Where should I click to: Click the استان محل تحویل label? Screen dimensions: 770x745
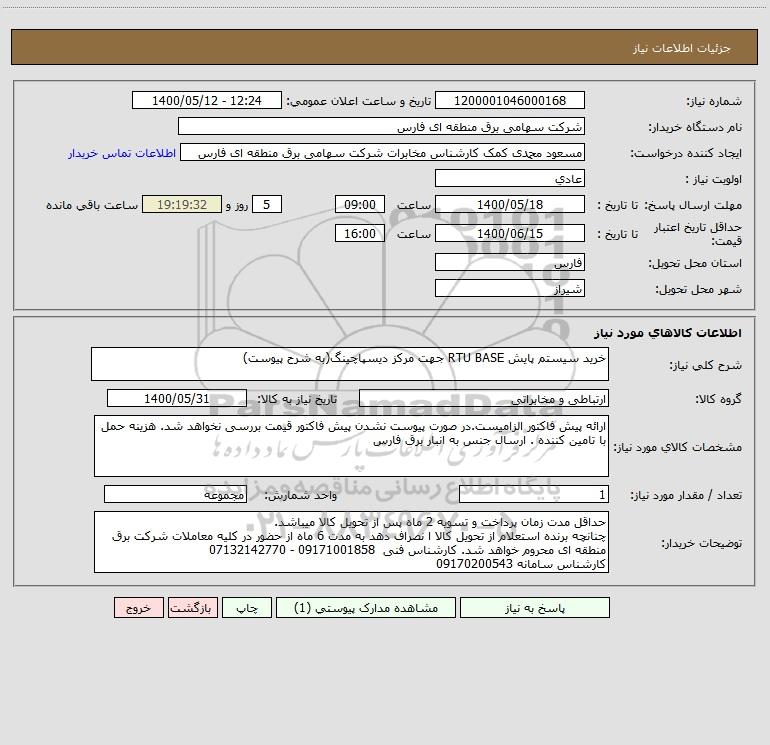tap(695, 264)
